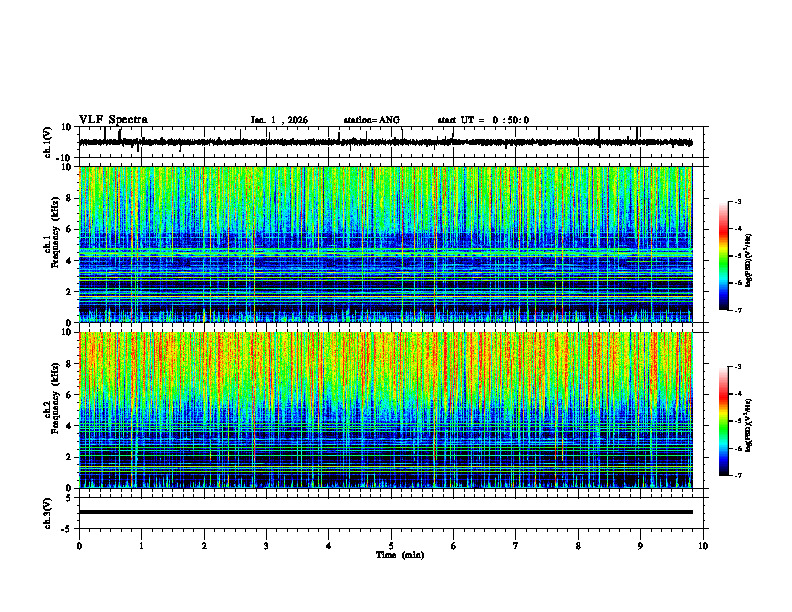The height and width of the screenshot is (612, 792).
Task: Click the "station=ANG" header label
Action: click(372, 120)
